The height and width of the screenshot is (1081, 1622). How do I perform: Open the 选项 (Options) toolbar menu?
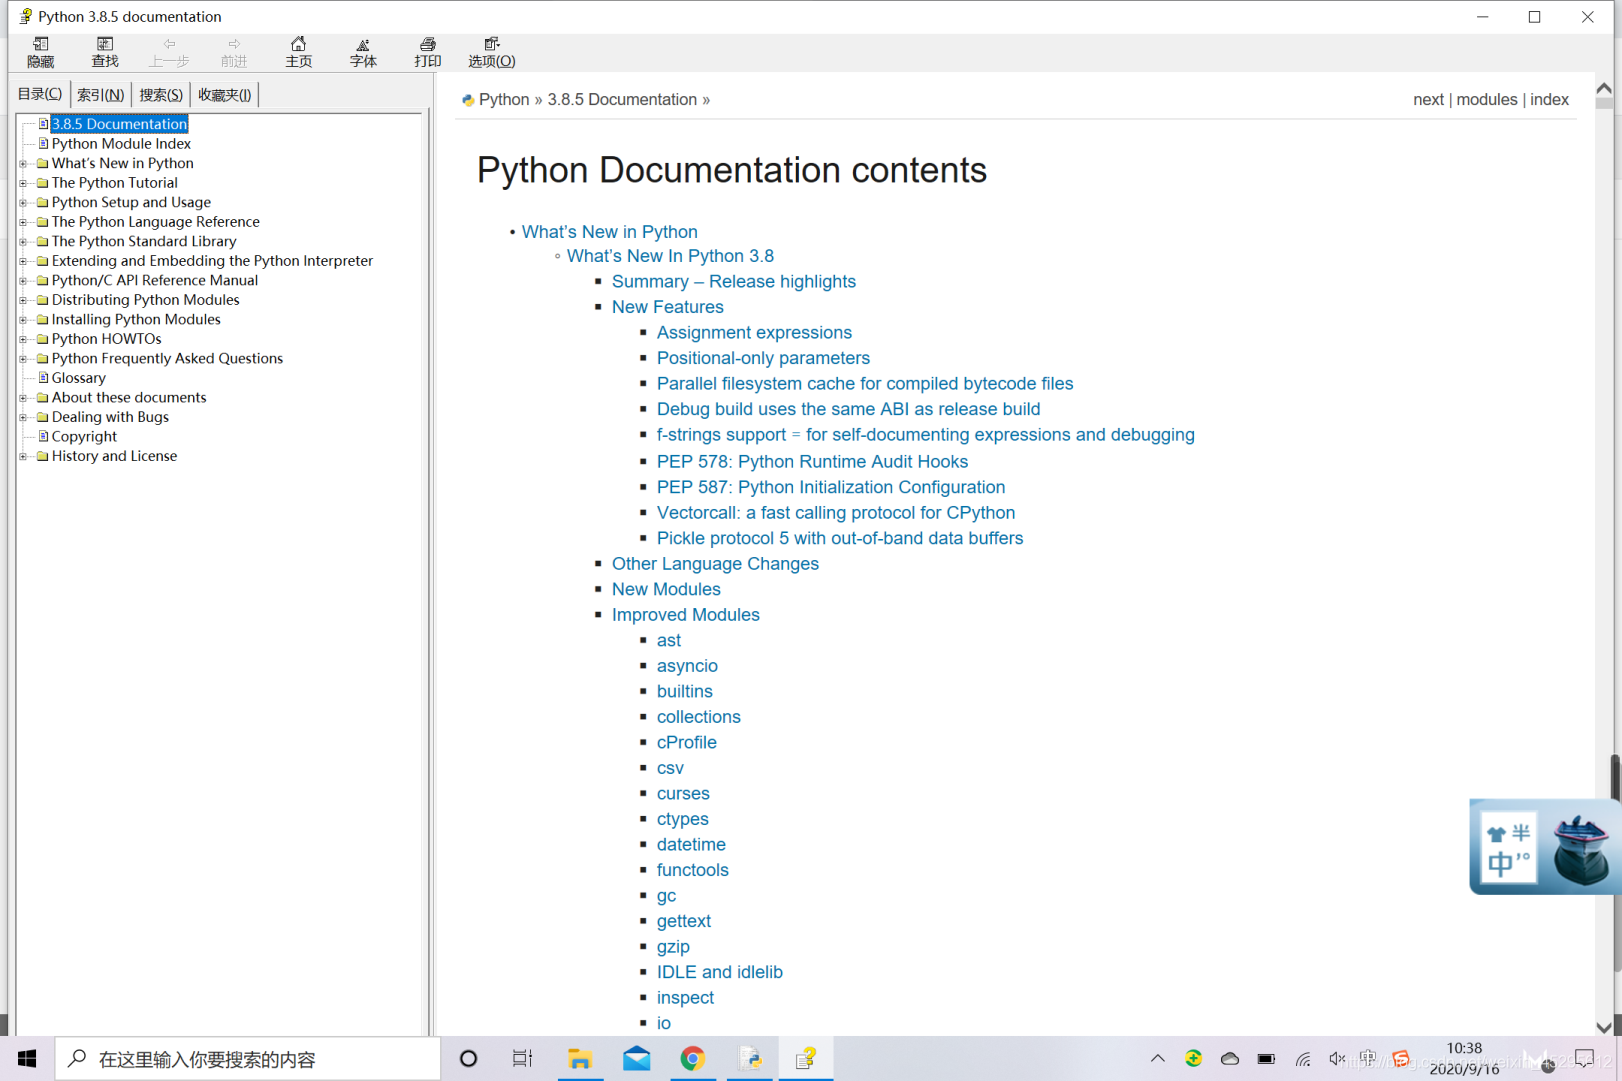click(x=492, y=52)
